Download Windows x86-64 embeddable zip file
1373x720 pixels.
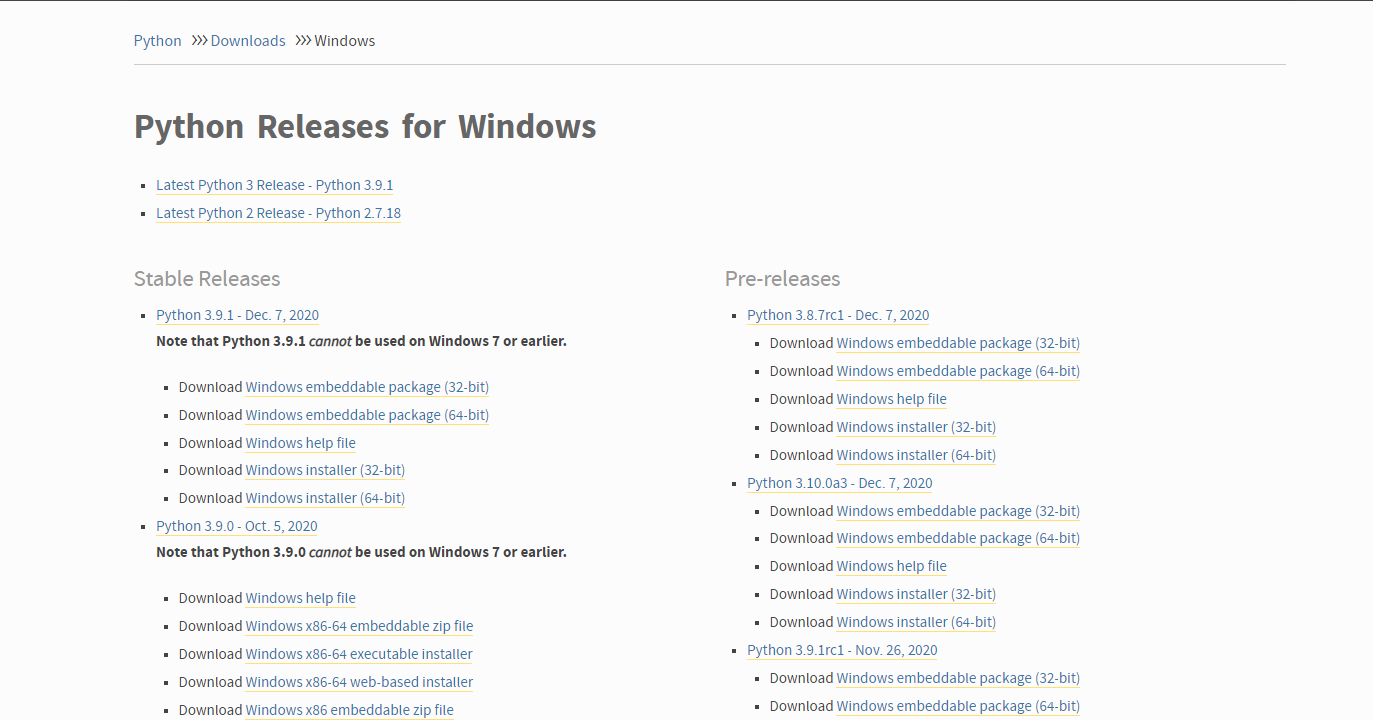[x=360, y=626]
